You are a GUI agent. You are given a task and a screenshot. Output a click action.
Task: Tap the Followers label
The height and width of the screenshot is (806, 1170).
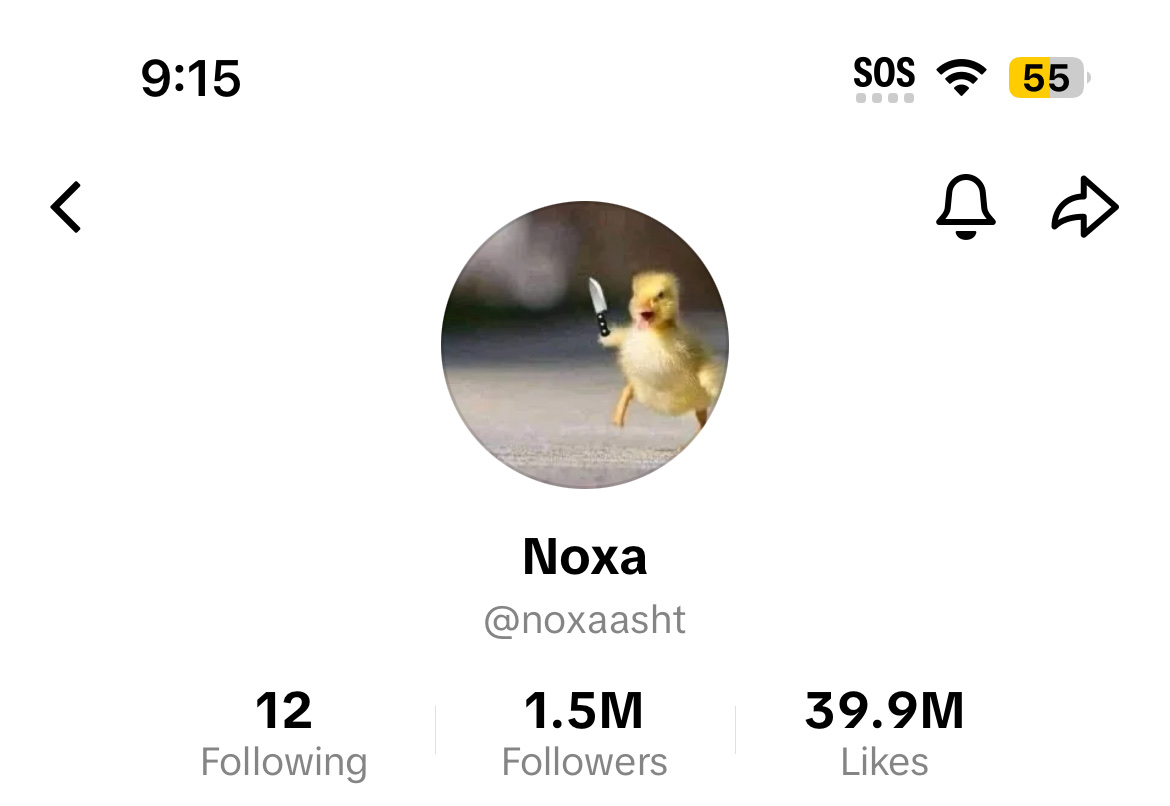coord(584,762)
